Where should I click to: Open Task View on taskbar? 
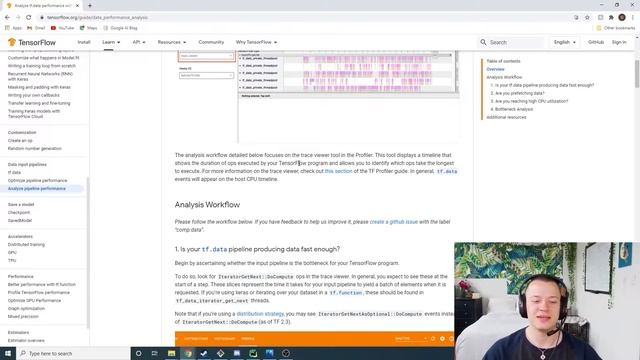(155, 353)
